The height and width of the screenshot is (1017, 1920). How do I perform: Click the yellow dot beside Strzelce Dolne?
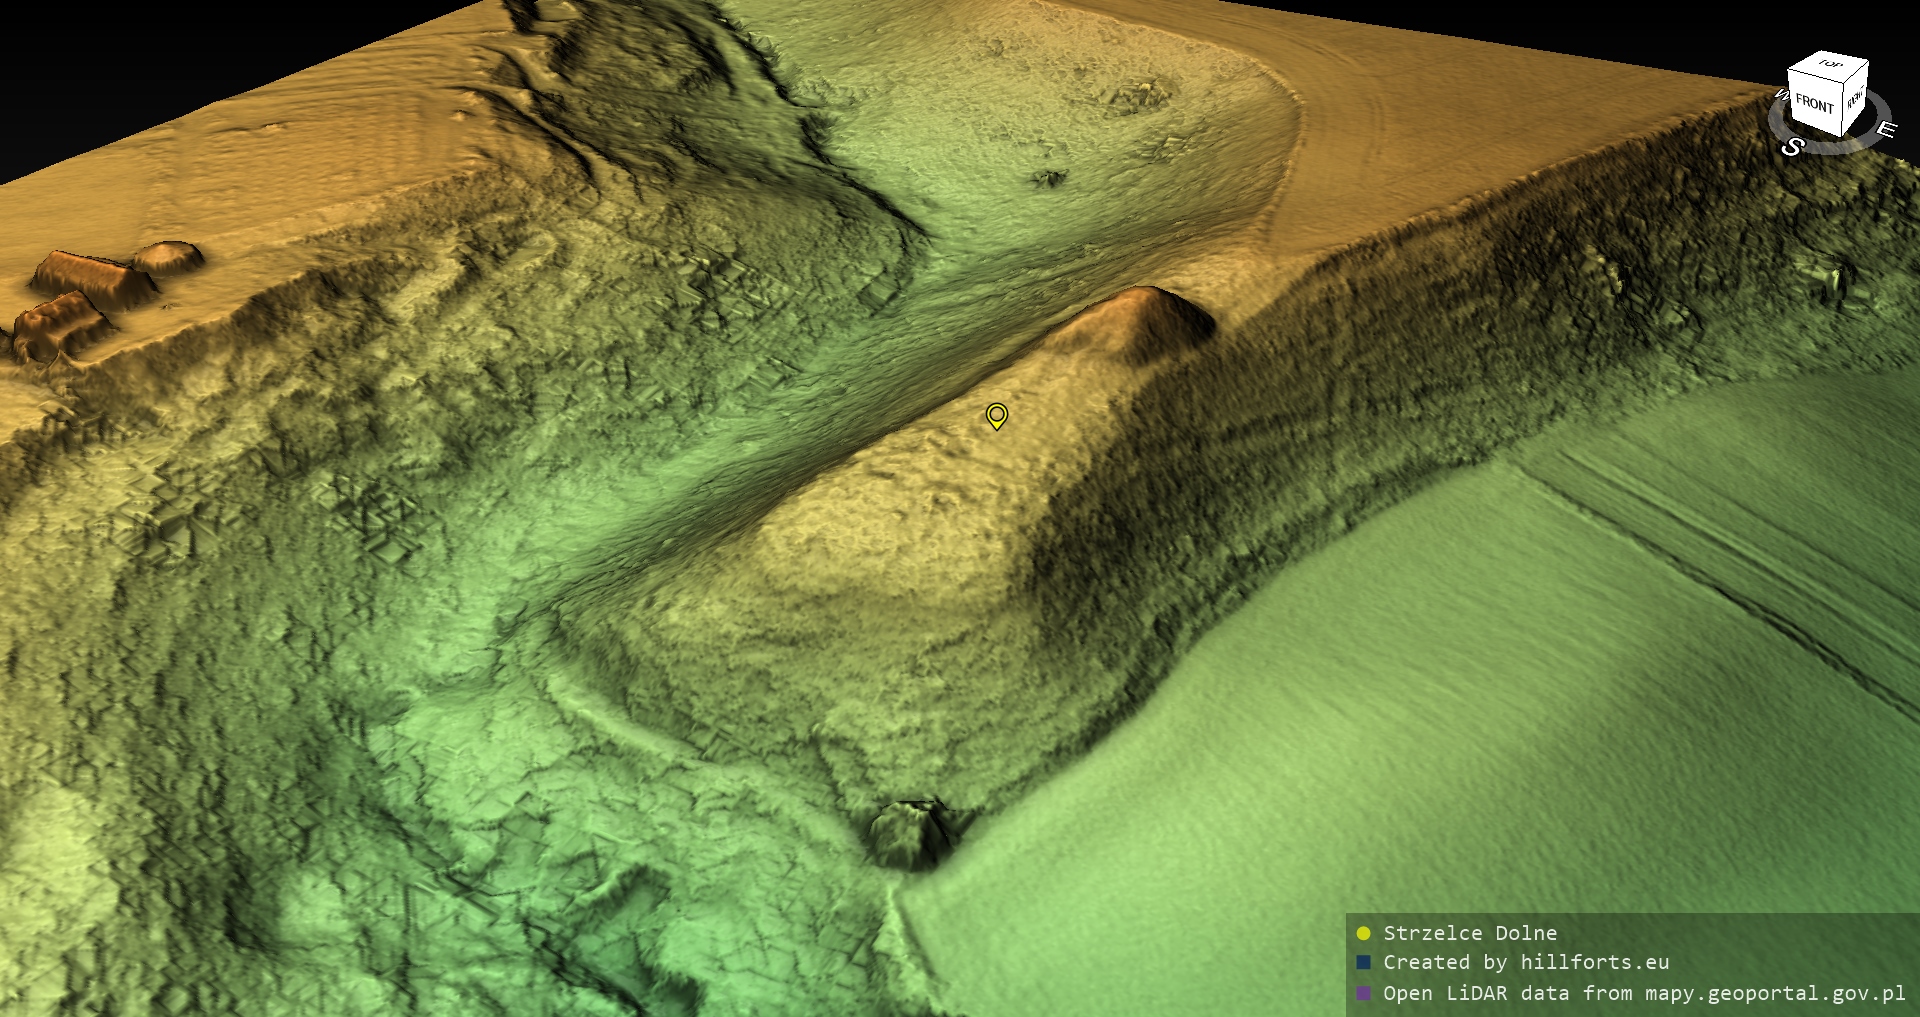[1363, 933]
